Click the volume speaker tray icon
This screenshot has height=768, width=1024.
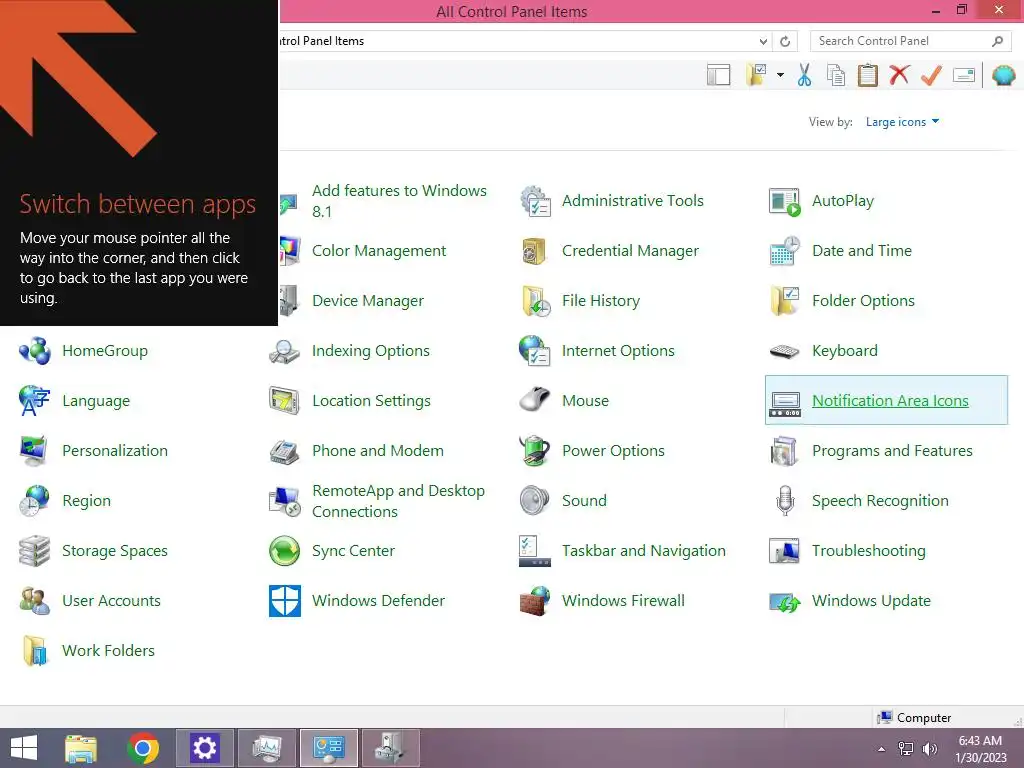coord(930,749)
